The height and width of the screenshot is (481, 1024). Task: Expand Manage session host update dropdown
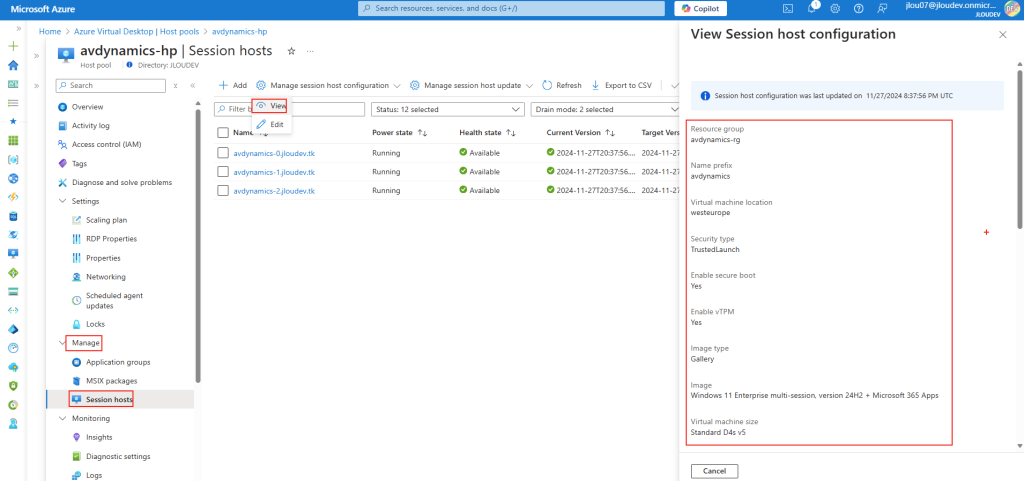pyautogui.click(x=471, y=85)
